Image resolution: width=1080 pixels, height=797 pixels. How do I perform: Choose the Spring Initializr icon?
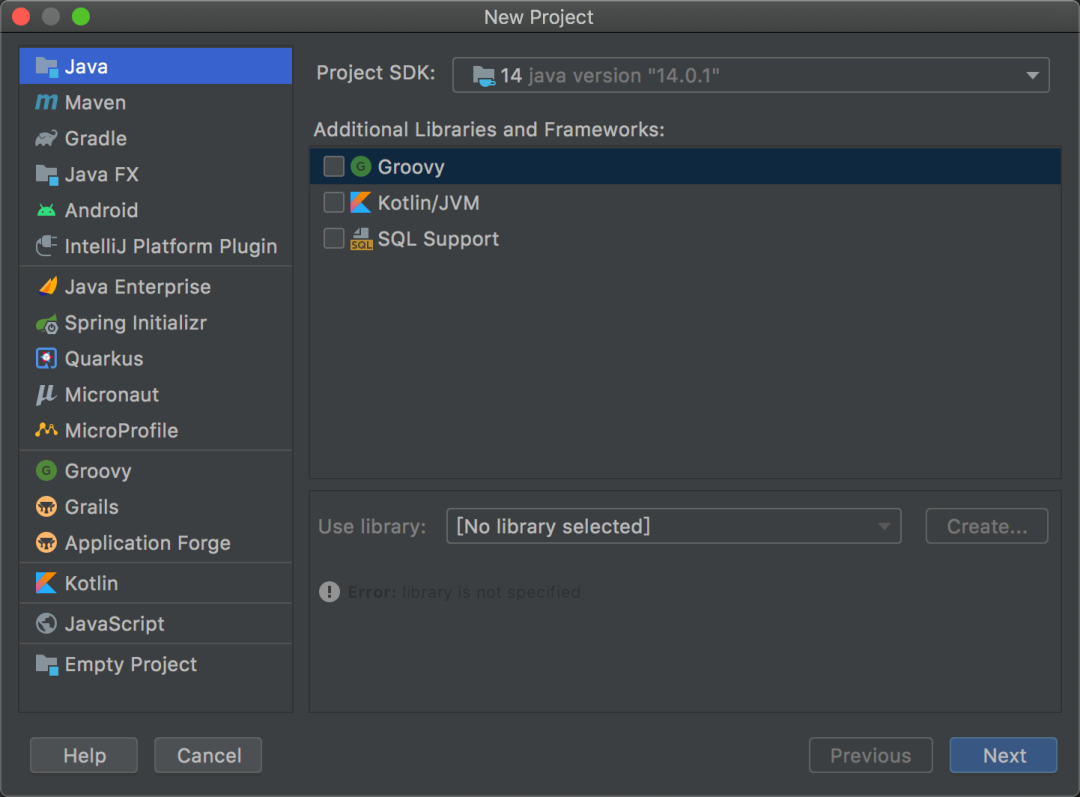[x=46, y=324]
